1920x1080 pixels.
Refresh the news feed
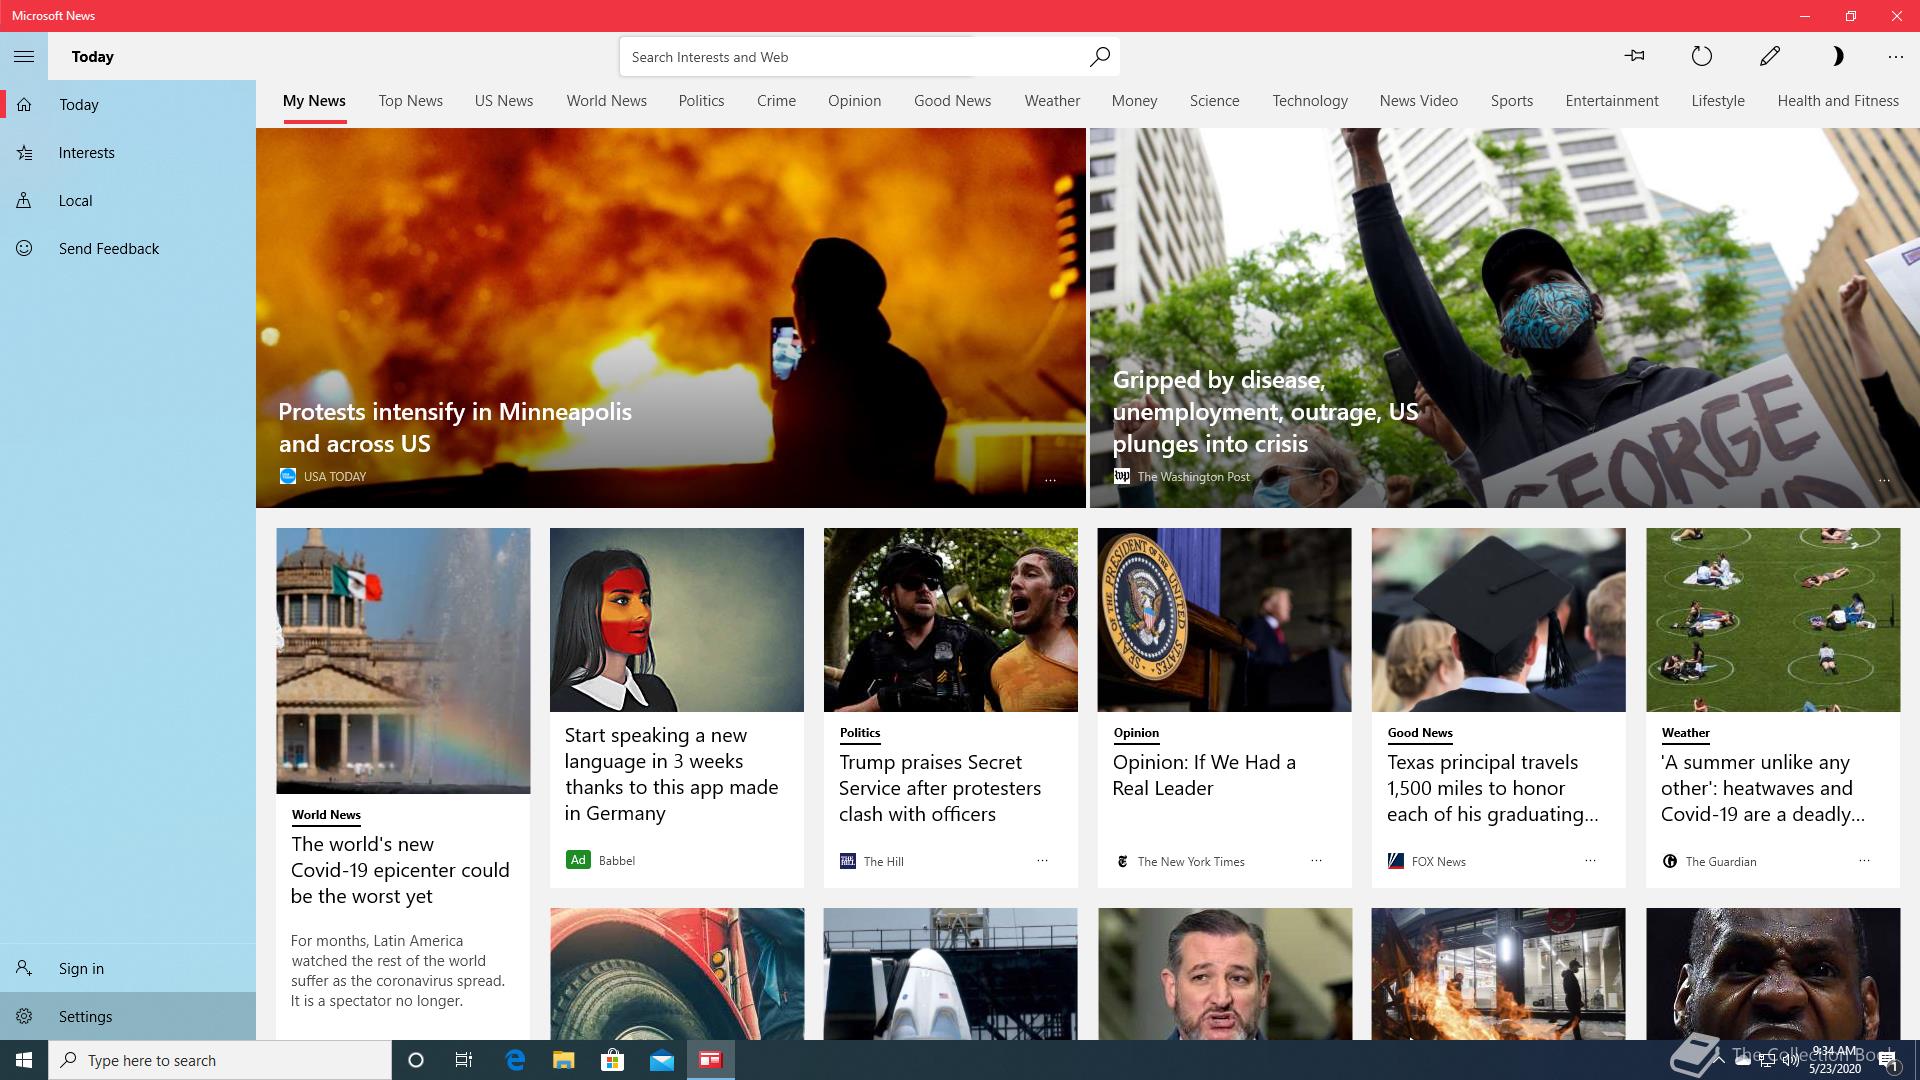1702,56
